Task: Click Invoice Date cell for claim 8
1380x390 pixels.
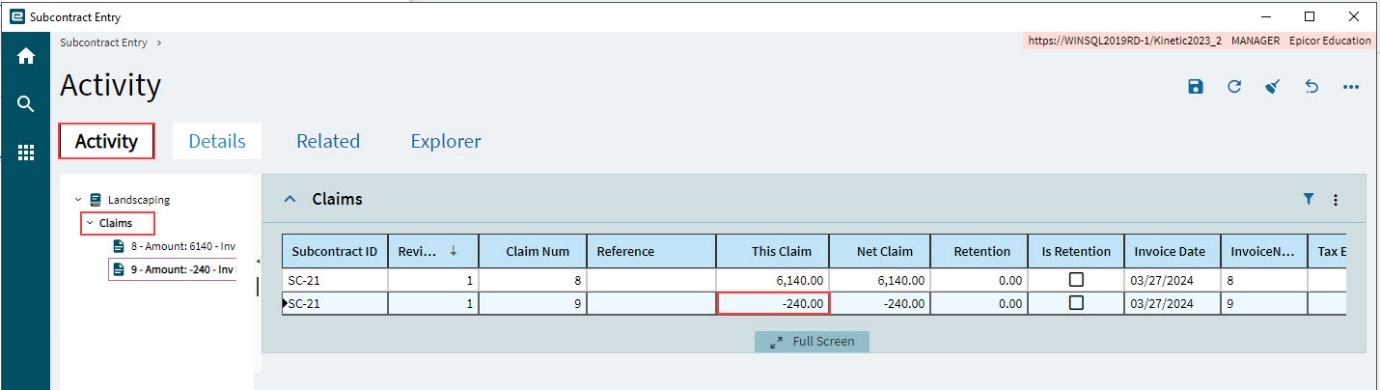Action: point(1172,280)
